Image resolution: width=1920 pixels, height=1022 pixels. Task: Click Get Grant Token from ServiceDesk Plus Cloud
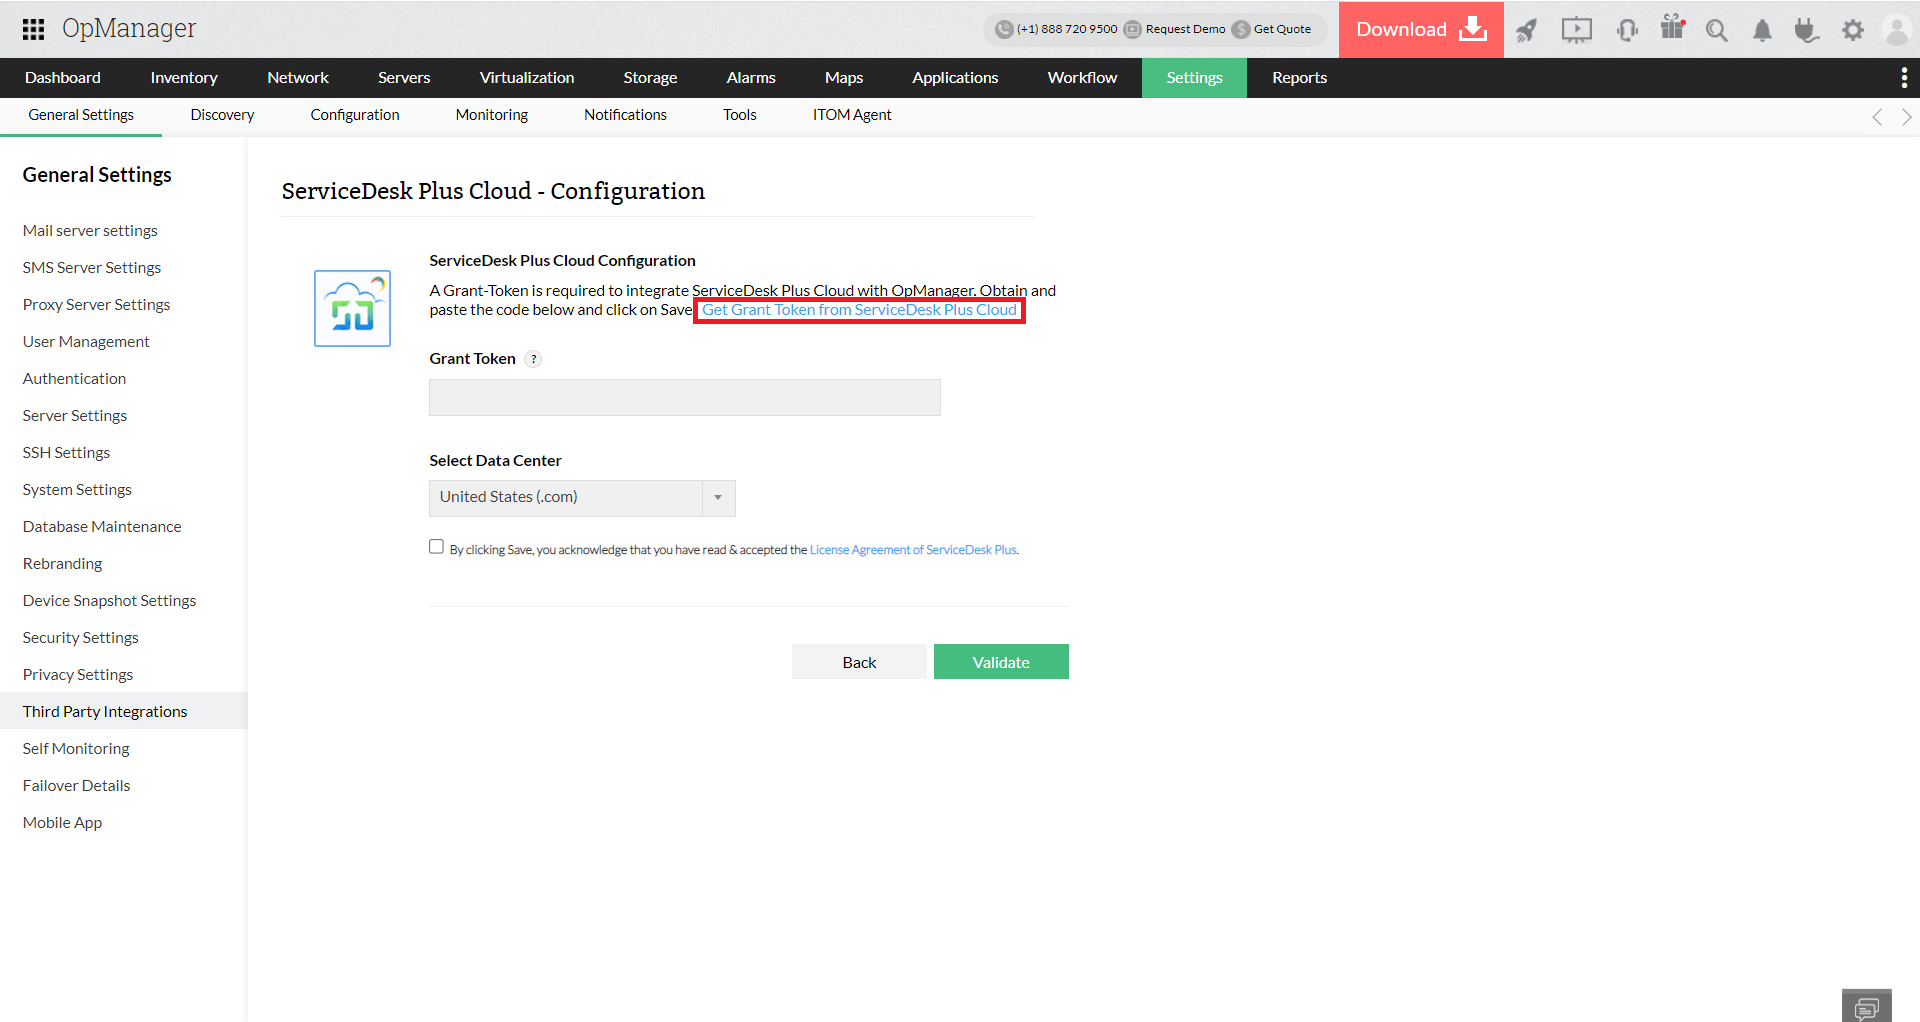click(859, 310)
